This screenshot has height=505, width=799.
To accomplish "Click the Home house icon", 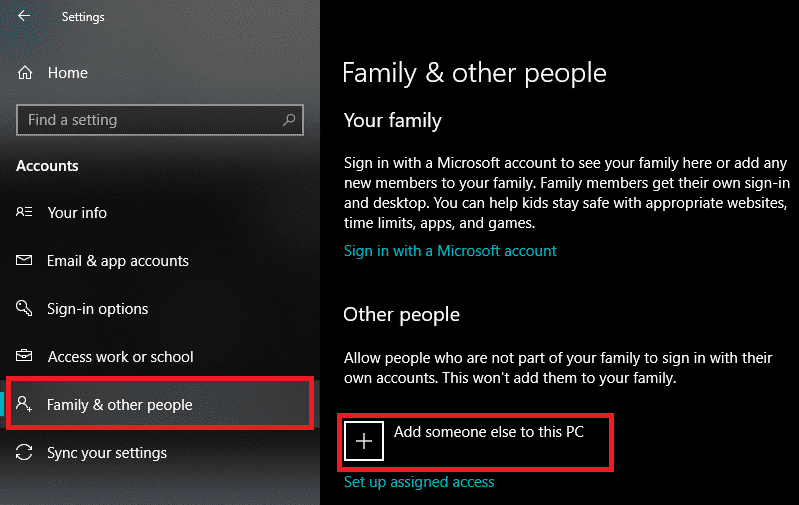I will (x=24, y=73).
